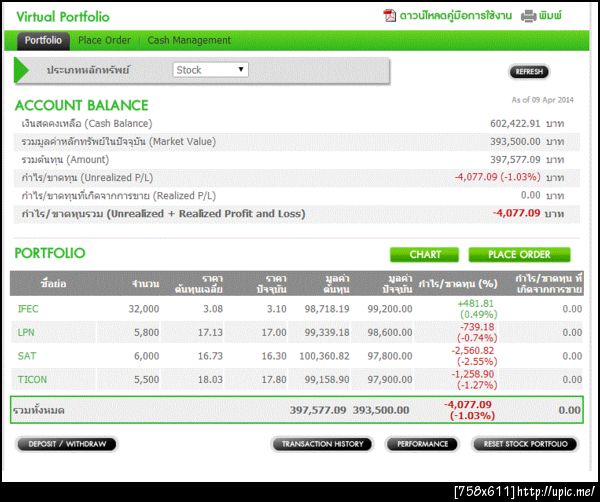The width and height of the screenshot is (600, 502).
Task: Click the As of 09 Apr 2014 date
Action: click(x=543, y=100)
